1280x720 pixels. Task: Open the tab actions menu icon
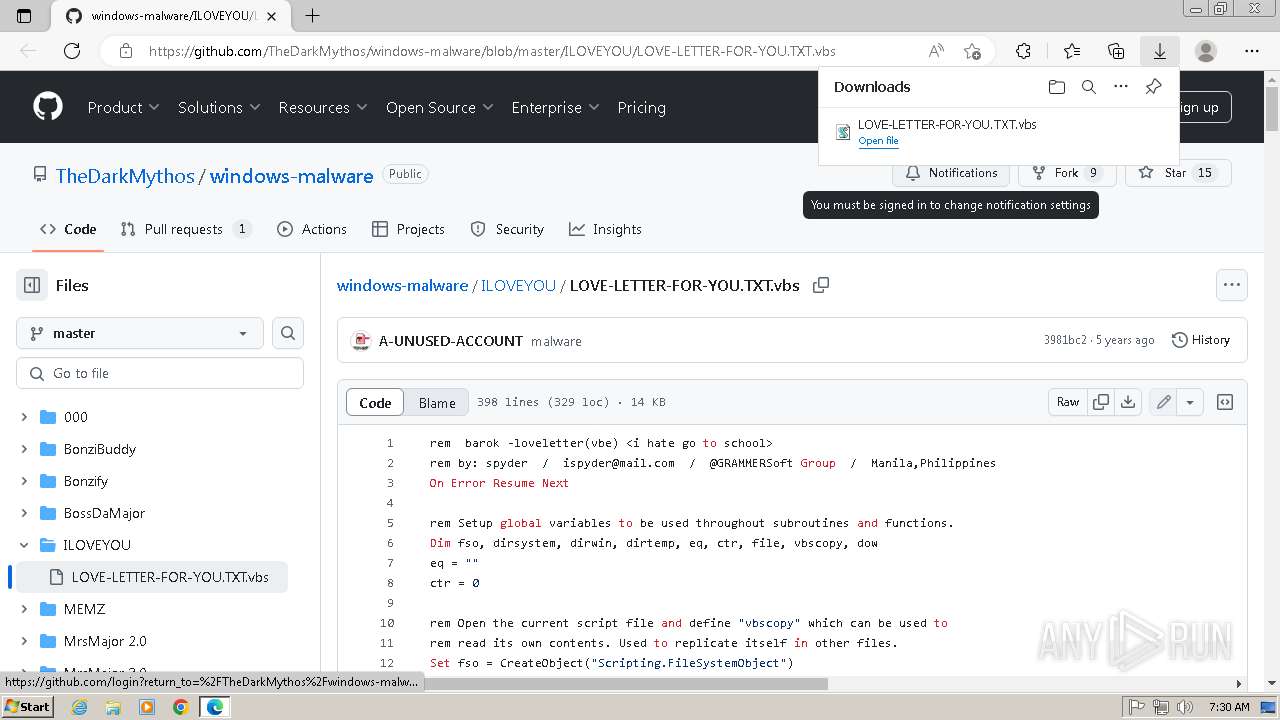[24, 15]
